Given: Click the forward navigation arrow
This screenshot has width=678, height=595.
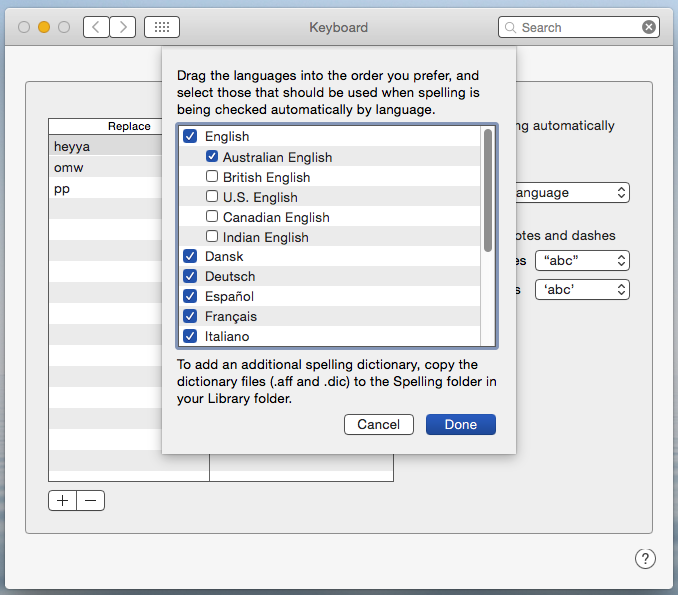Looking at the screenshot, I should (x=122, y=27).
